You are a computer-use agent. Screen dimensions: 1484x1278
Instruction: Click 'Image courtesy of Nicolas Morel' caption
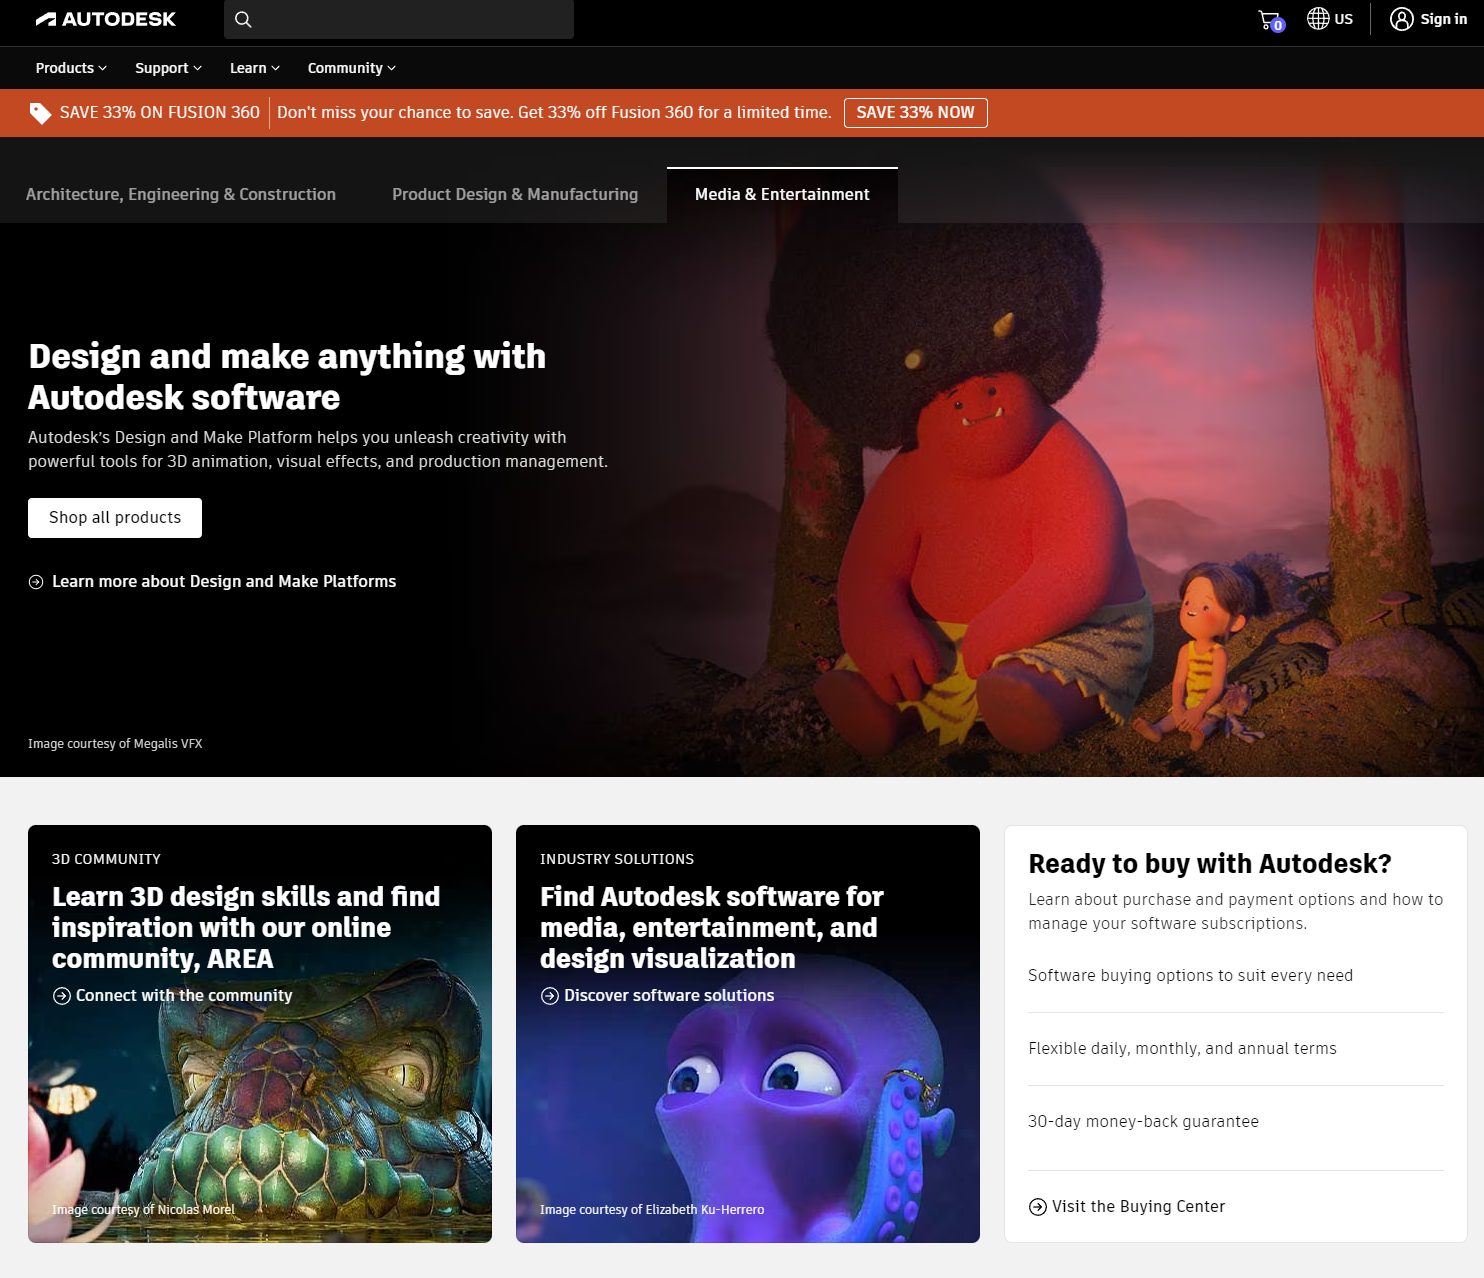point(143,1210)
